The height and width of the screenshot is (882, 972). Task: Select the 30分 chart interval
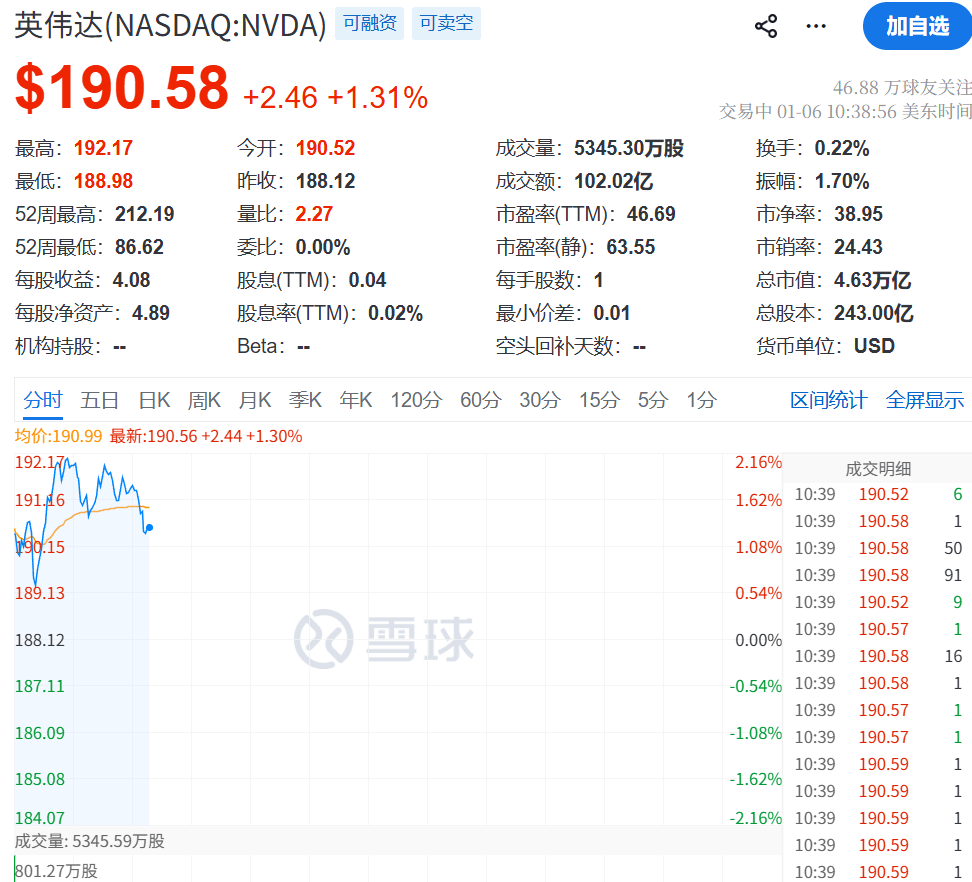(x=539, y=400)
